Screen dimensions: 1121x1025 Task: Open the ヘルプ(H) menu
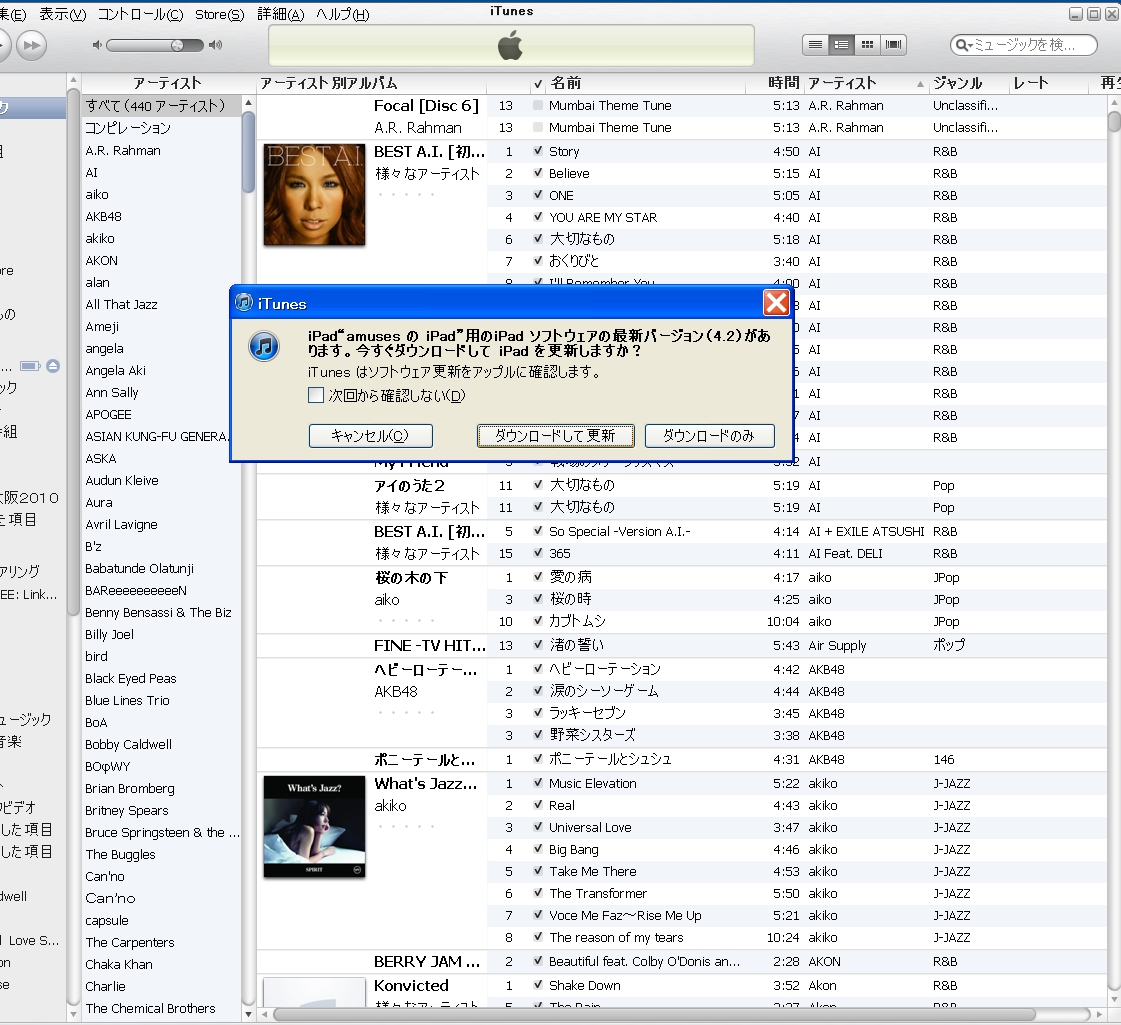pyautogui.click(x=342, y=14)
